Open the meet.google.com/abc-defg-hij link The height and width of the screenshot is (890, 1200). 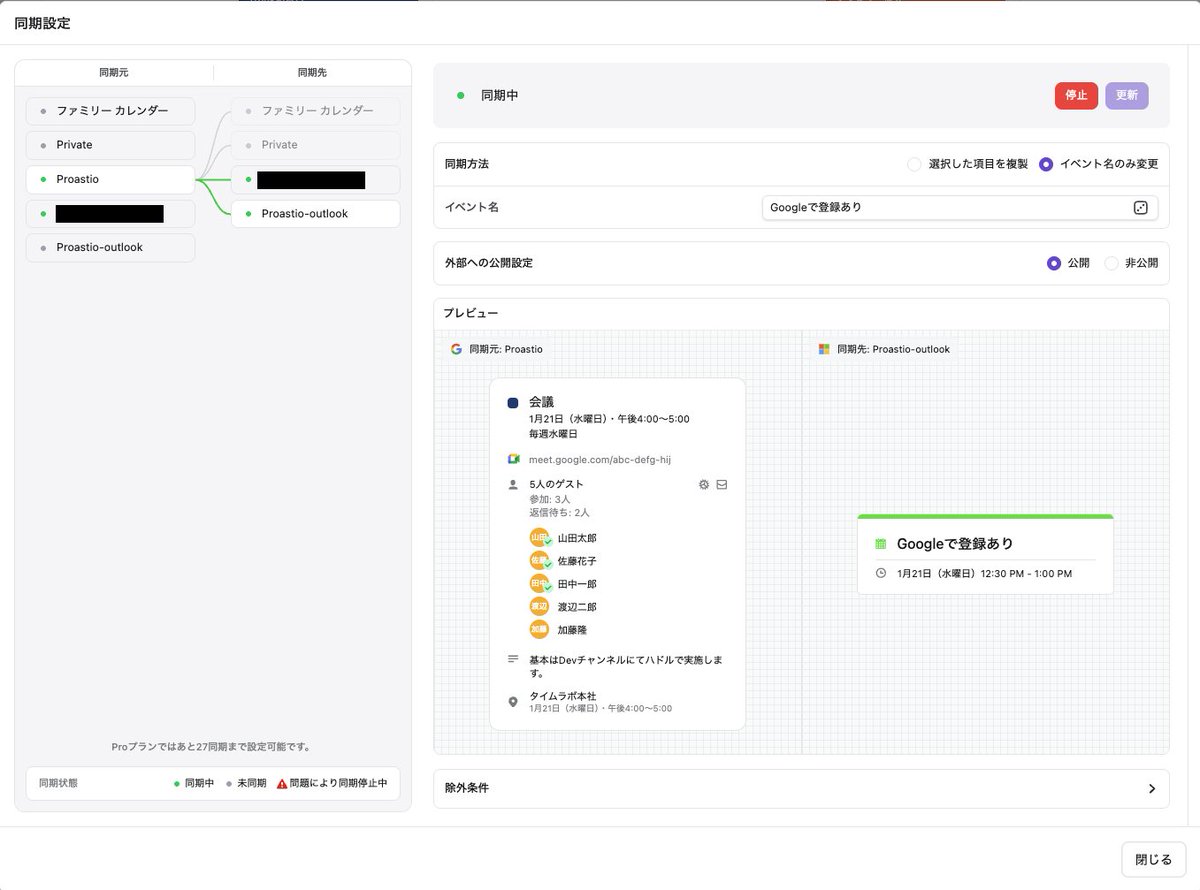point(600,459)
